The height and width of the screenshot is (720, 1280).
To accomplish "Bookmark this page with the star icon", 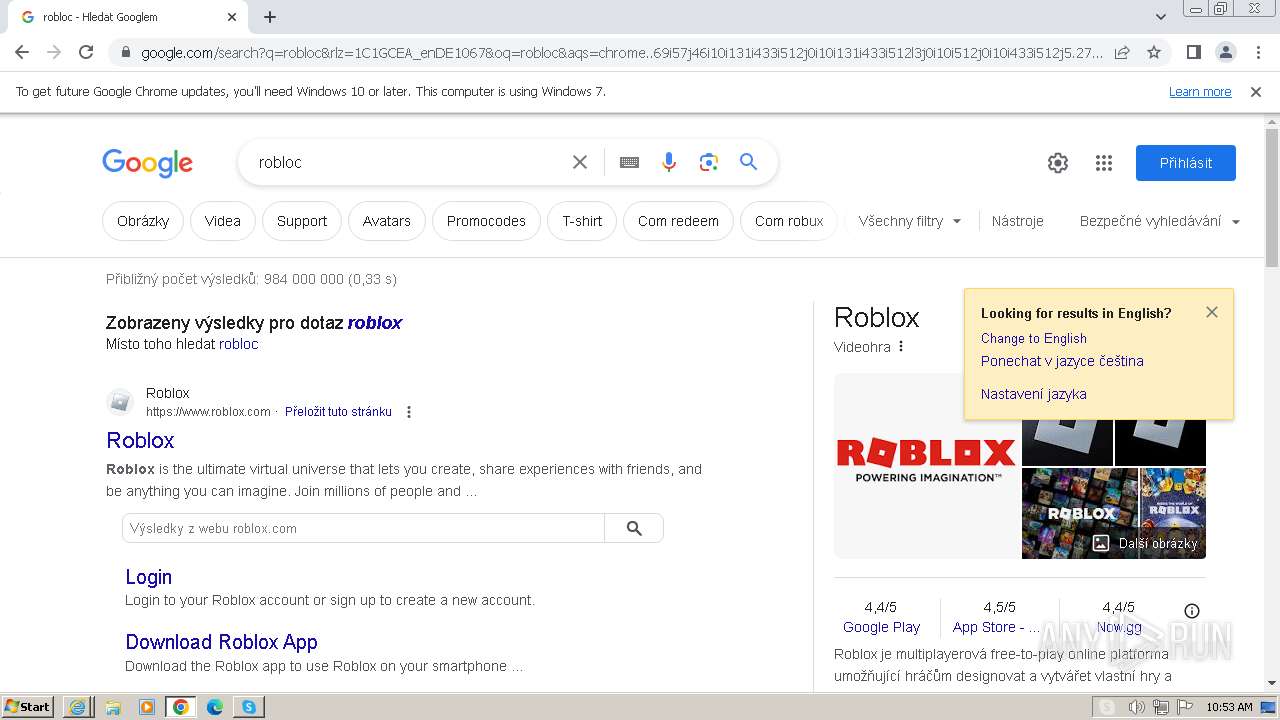I will click(x=1154, y=52).
